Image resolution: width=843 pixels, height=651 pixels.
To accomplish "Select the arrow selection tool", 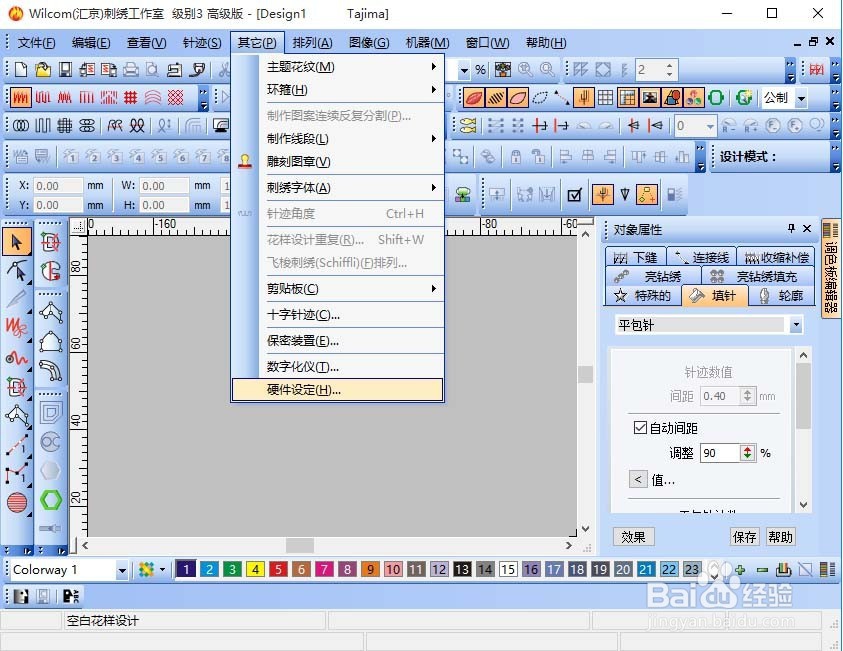I will coord(15,241).
